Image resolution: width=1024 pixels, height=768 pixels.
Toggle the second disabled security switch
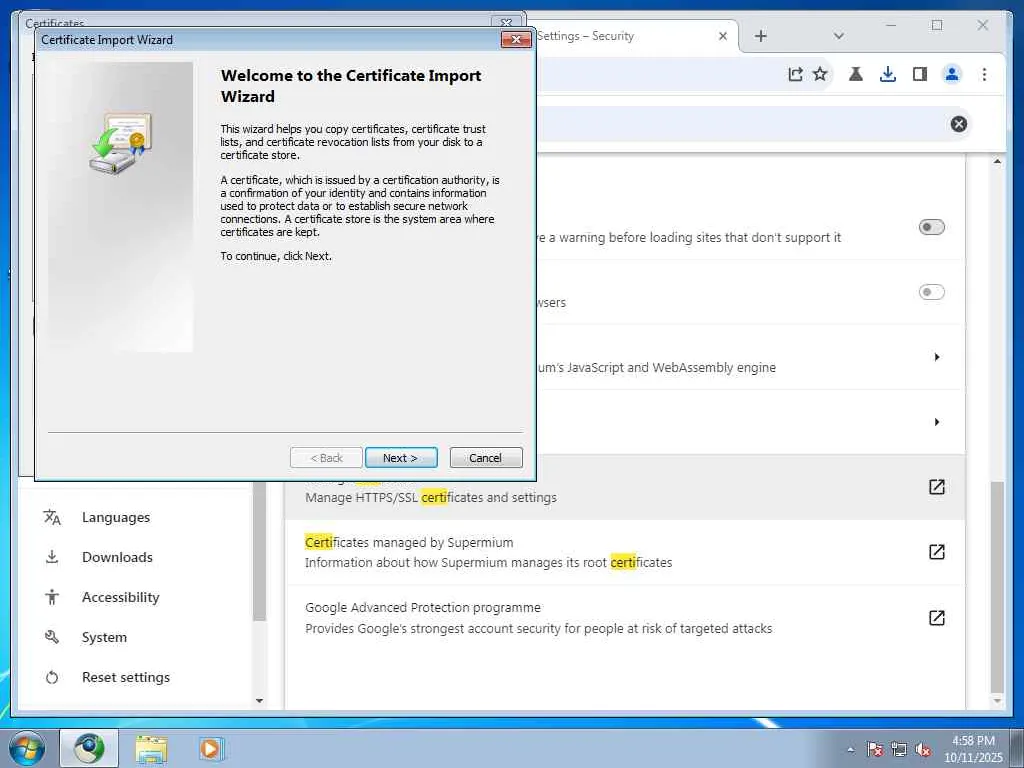(931, 292)
